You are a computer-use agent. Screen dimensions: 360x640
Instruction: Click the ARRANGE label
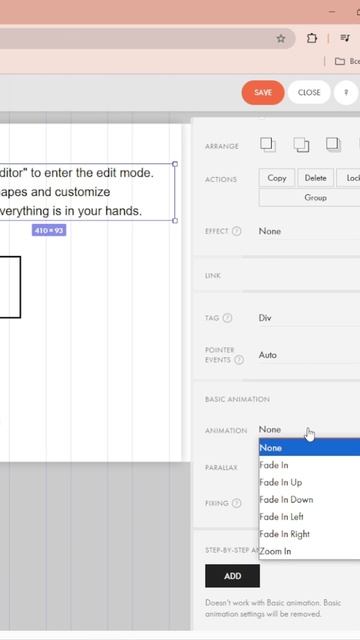tap(222, 146)
